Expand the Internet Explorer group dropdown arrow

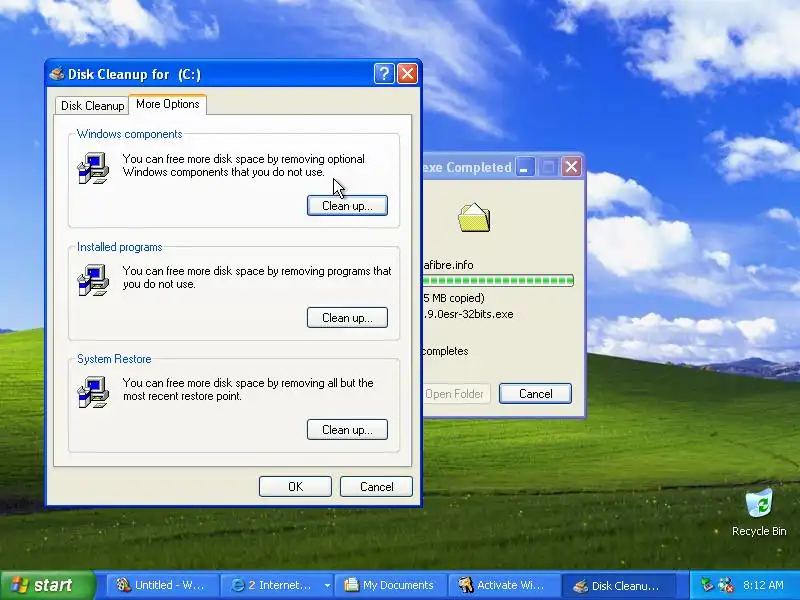327,586
